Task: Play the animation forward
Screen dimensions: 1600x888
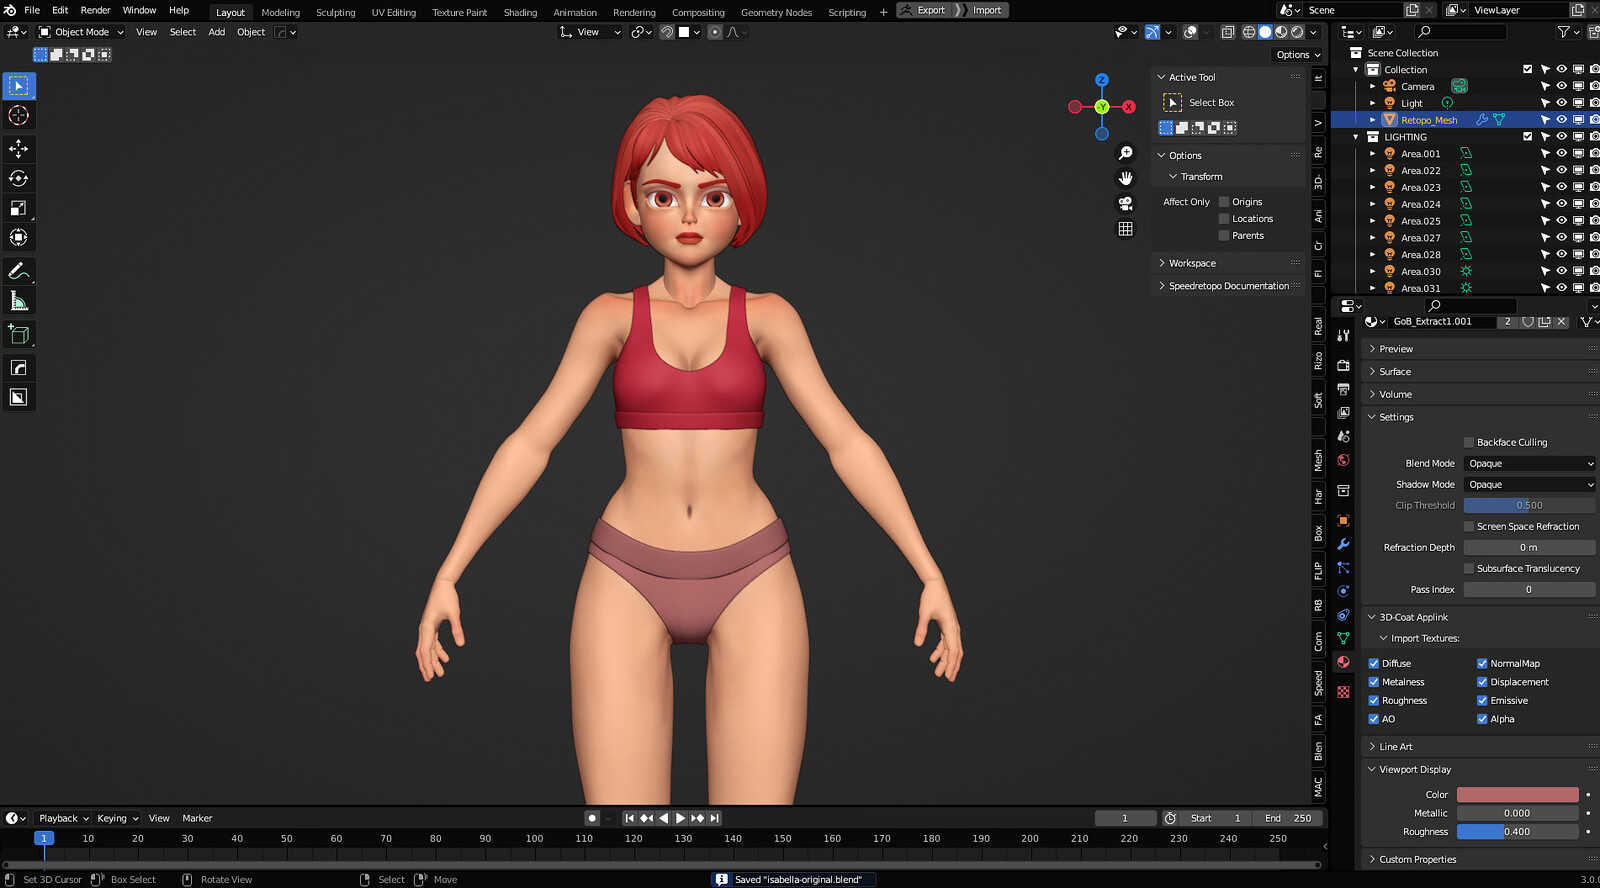Action: [680, 818]
